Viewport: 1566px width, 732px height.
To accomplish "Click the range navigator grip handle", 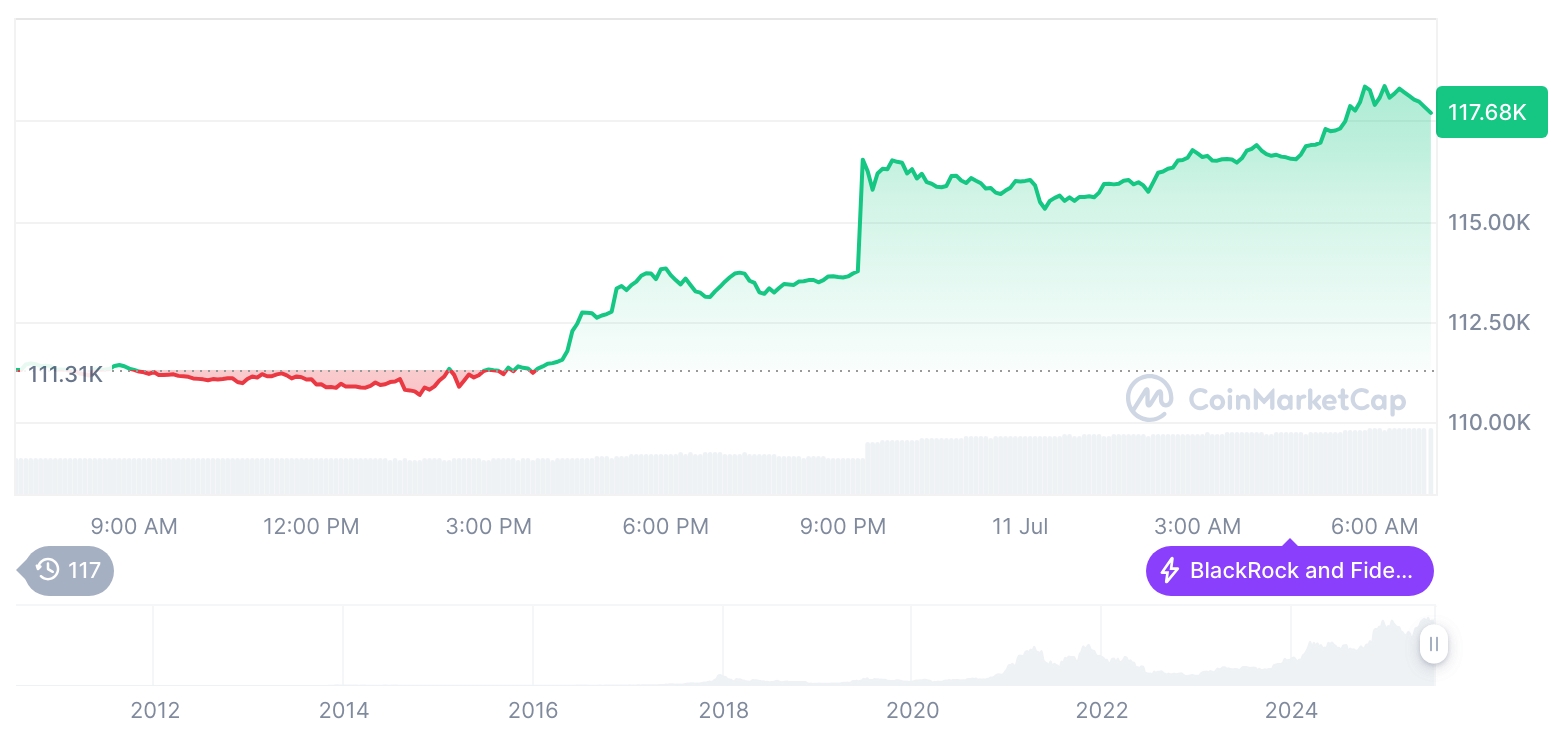I will [1434, 644].
